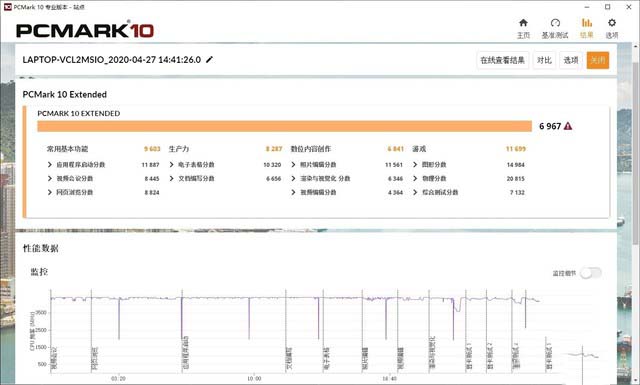This screenshot has height=385, width=640.
Task: Click the 在线查看结果 button
Action: tap(502, 60)
